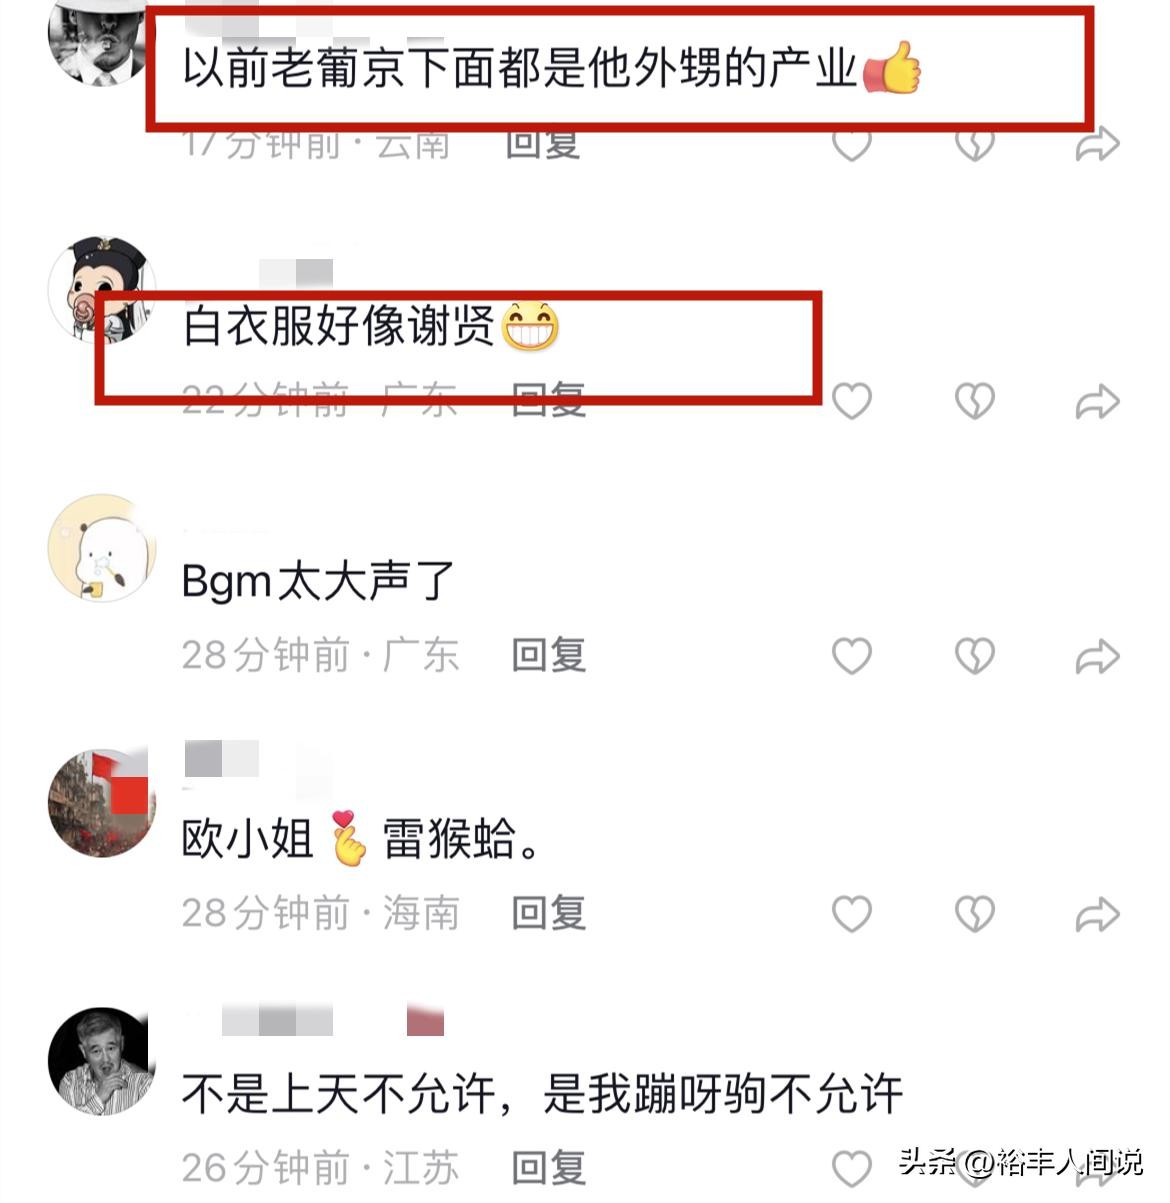The height and width of the screenshot is (1203, 1170).
Task: Like the 白衣服好像谢贤 comment
Action: point(852,401)
